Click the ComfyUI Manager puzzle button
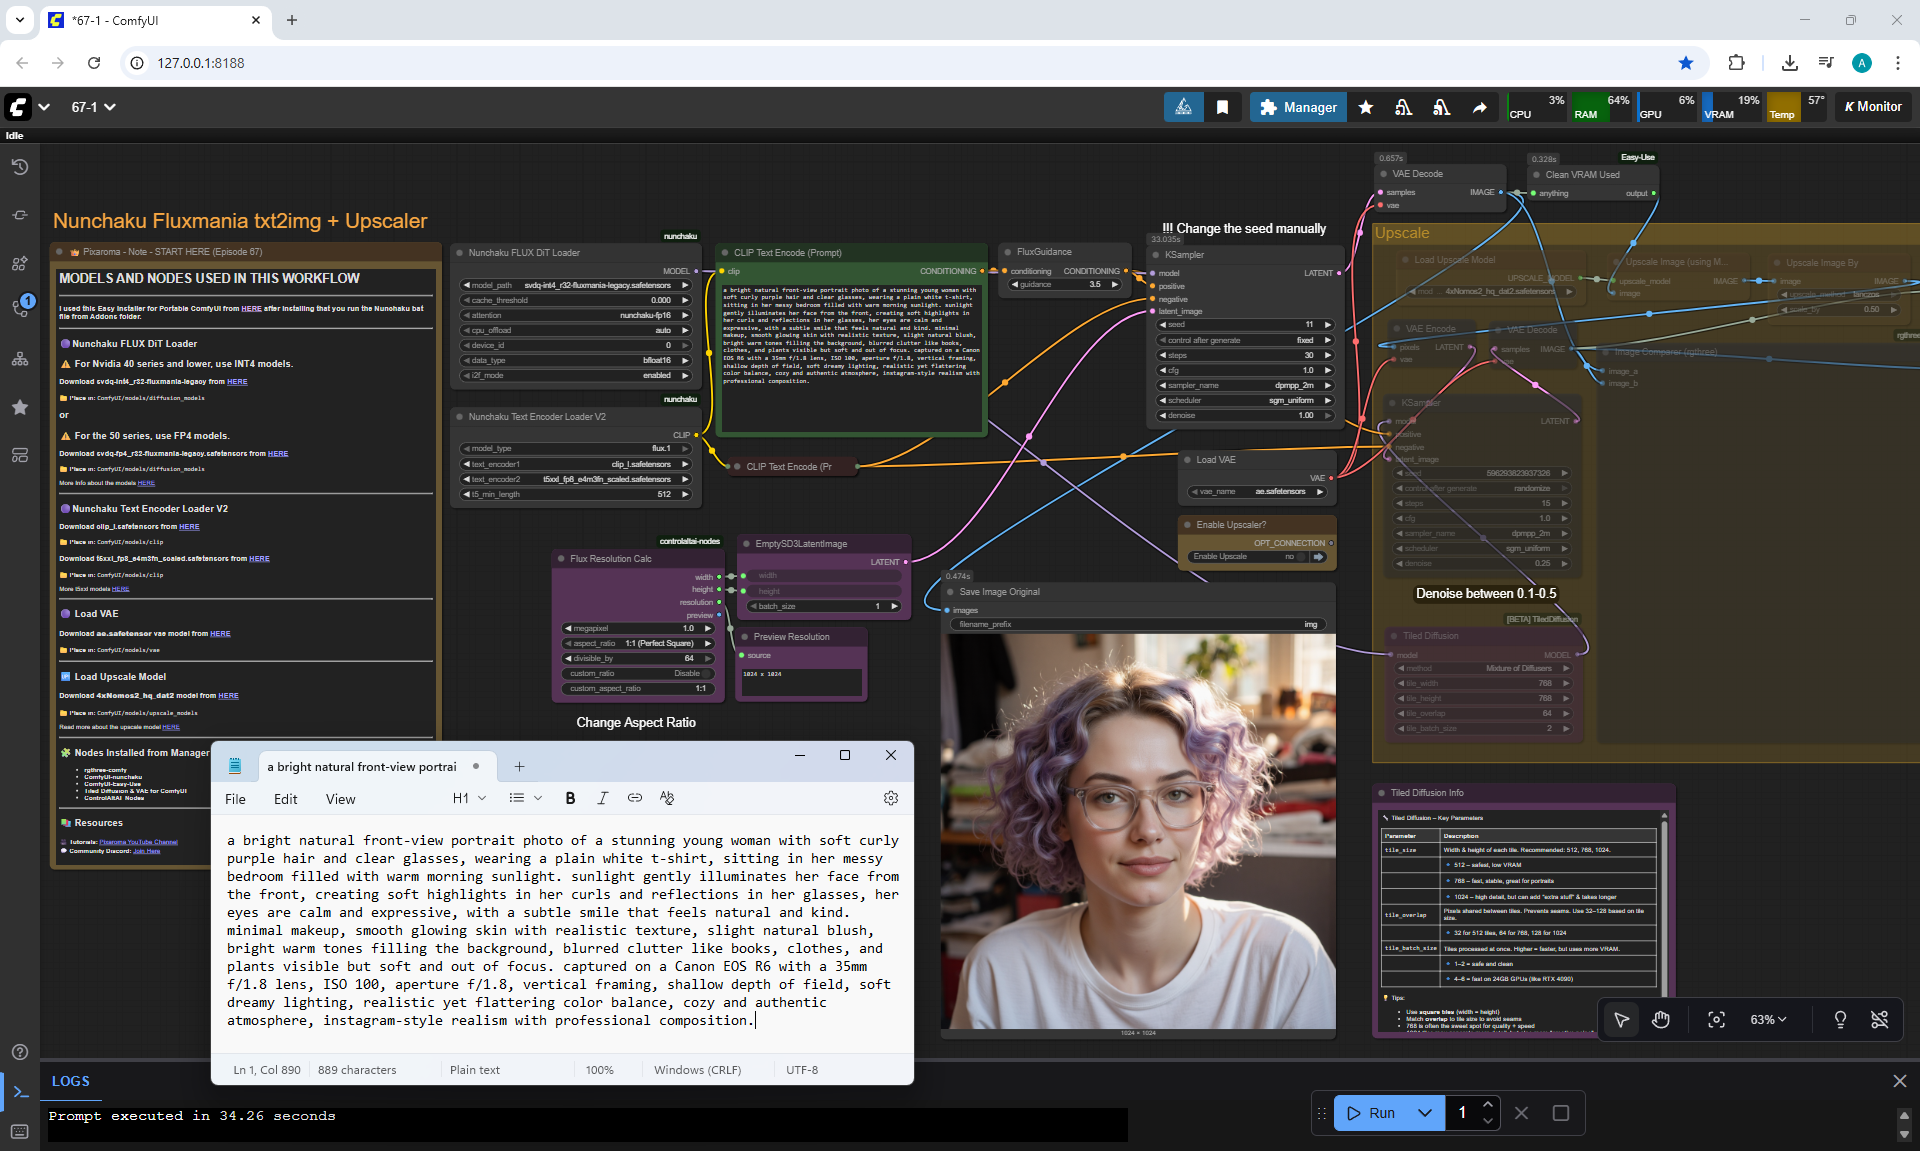 tap(1298, 107)
